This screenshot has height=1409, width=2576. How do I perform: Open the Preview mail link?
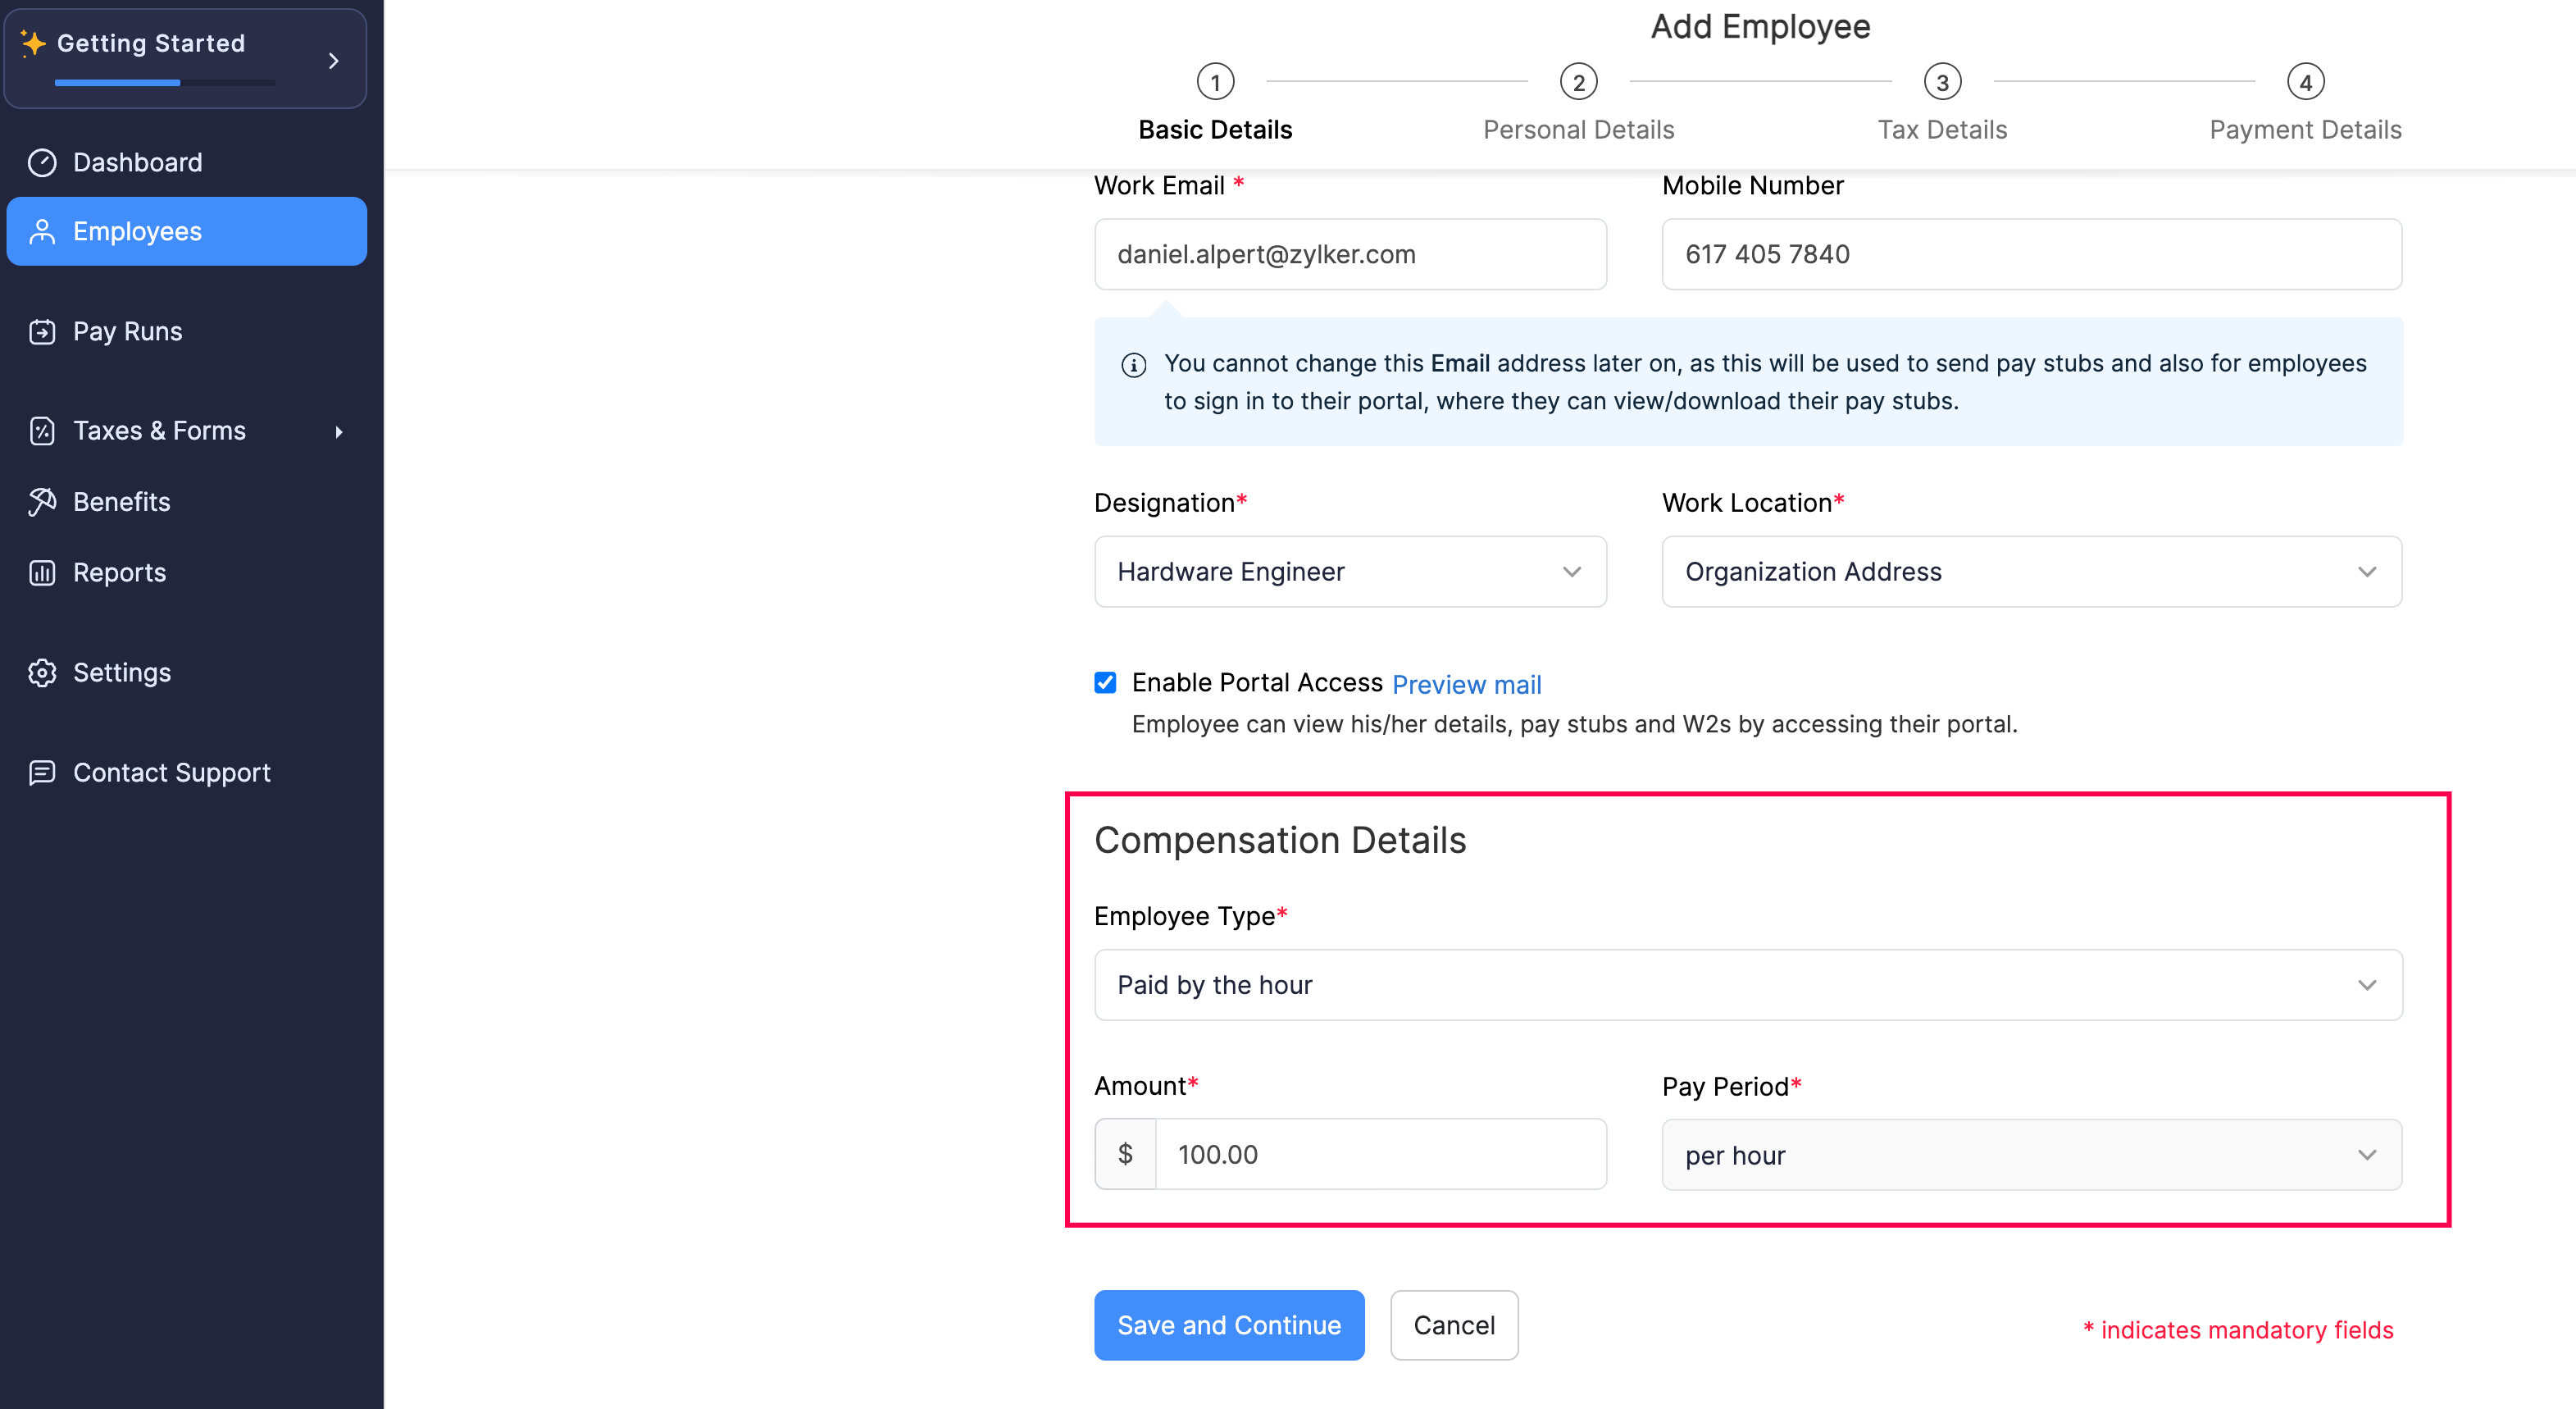[x=1466, y=685]
